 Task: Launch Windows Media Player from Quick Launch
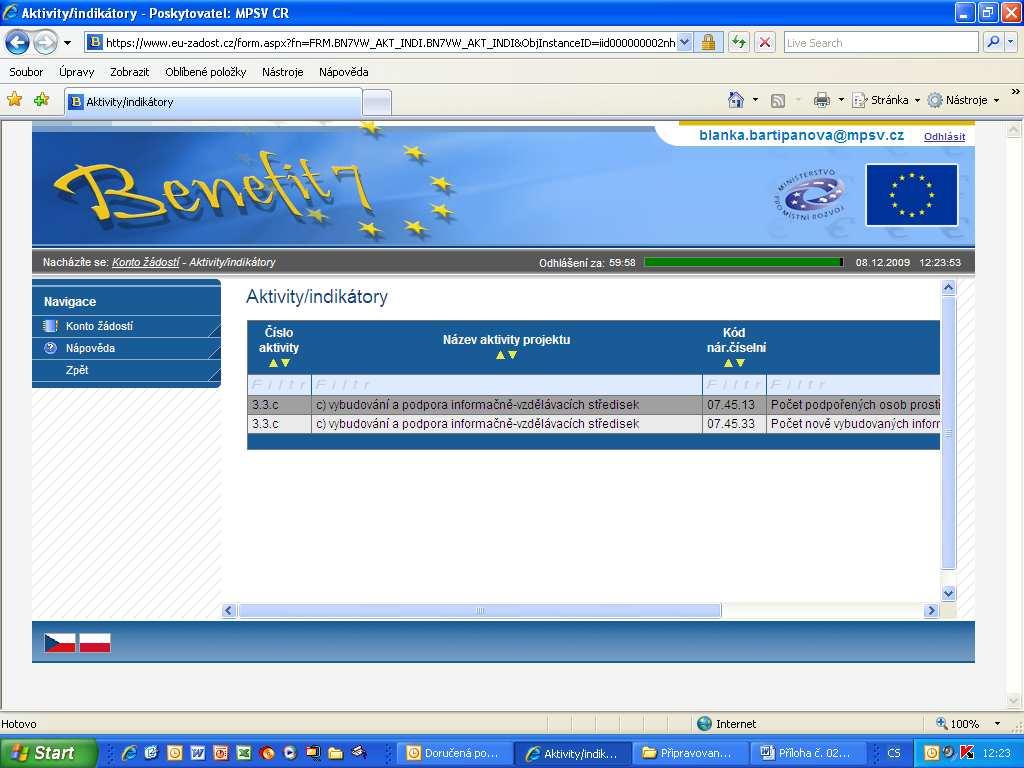pyautogui.click(x=290, y=753)
